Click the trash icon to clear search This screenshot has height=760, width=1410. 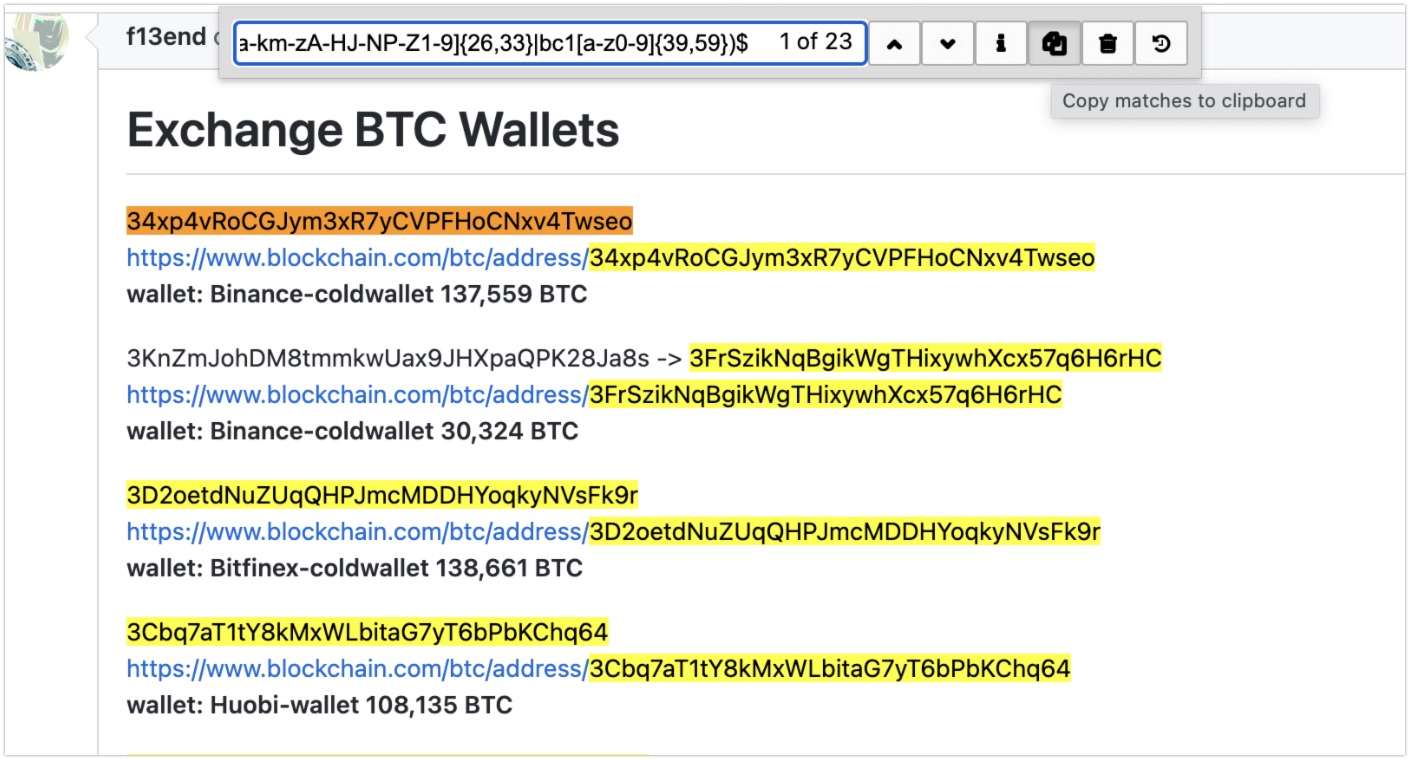tap(1108, 45)
